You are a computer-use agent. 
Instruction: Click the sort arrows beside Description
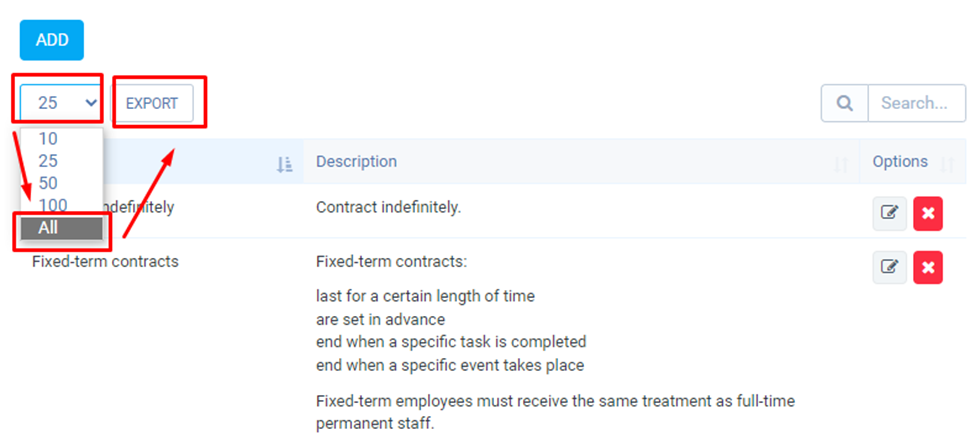click(x=841, y=164)
